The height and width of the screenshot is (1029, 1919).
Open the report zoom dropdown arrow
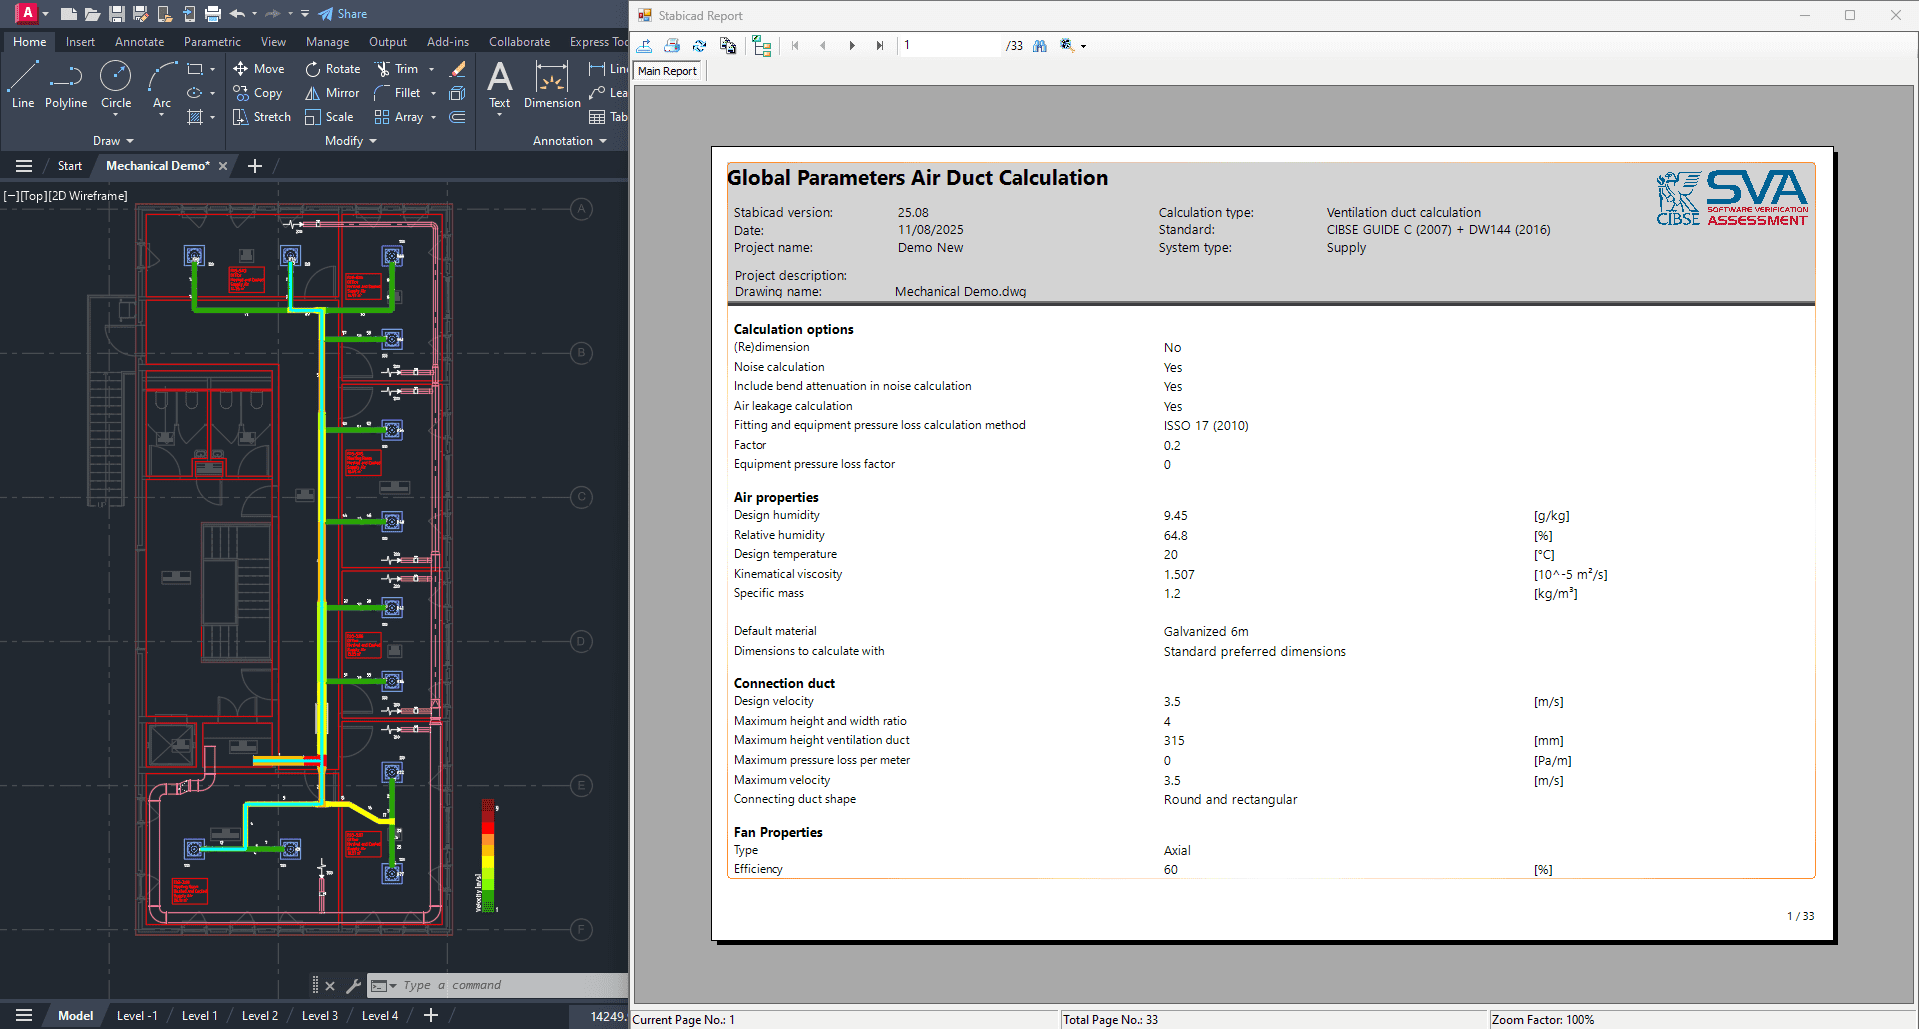1083,46
